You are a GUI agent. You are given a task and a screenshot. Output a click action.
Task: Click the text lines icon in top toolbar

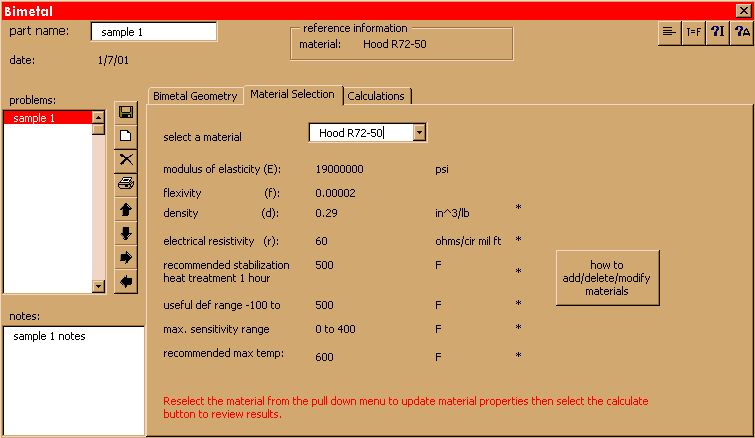click(x=669, y=32)
